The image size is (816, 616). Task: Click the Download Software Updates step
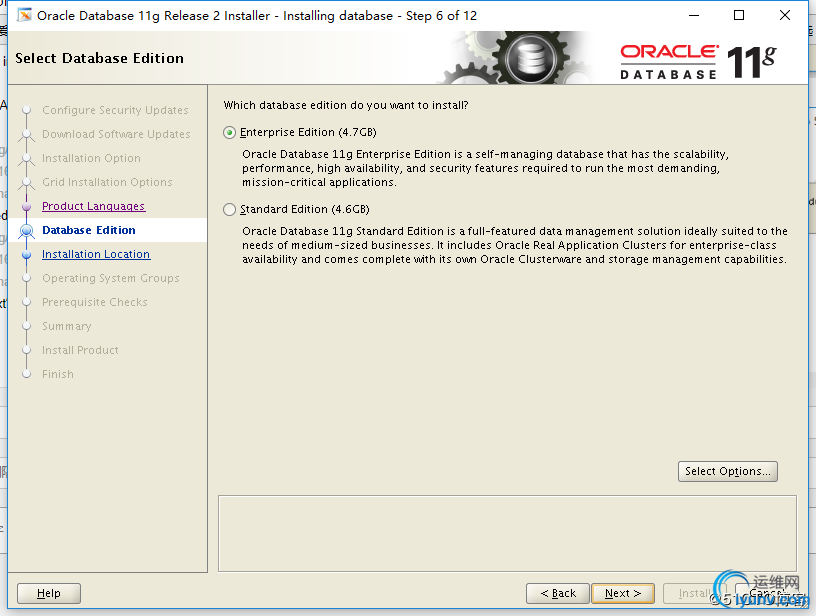(x=116, y=134)
